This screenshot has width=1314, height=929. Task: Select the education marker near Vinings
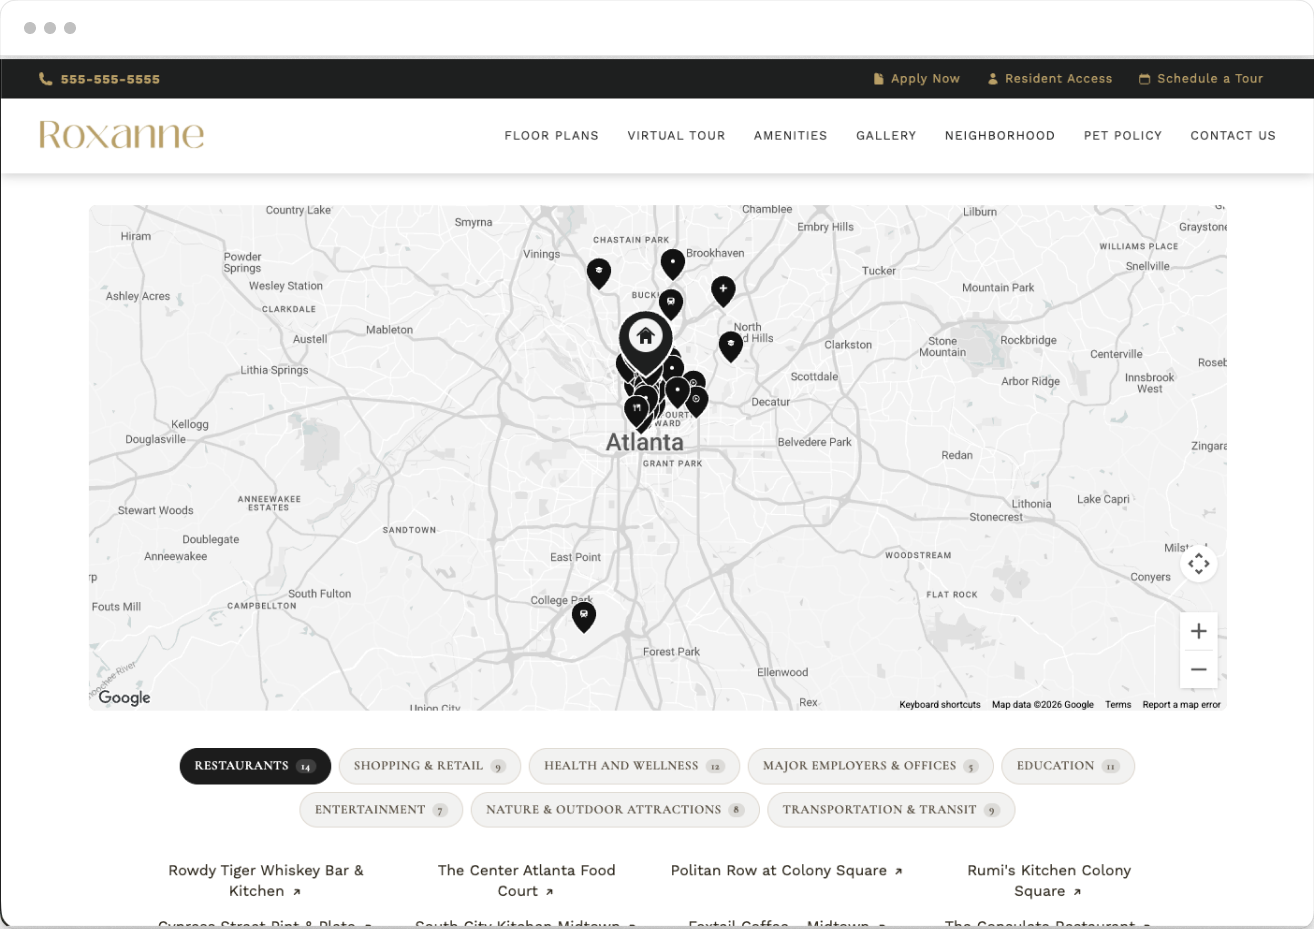[599, 272]
